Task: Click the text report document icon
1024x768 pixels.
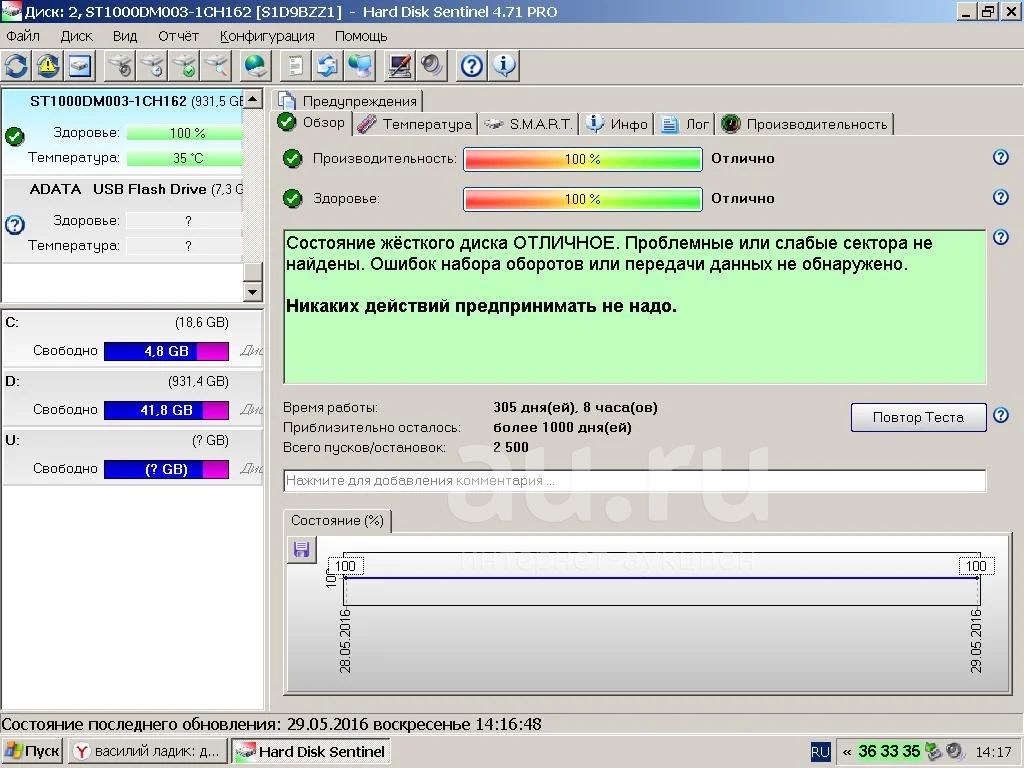Action: click(x=295, y=66)
